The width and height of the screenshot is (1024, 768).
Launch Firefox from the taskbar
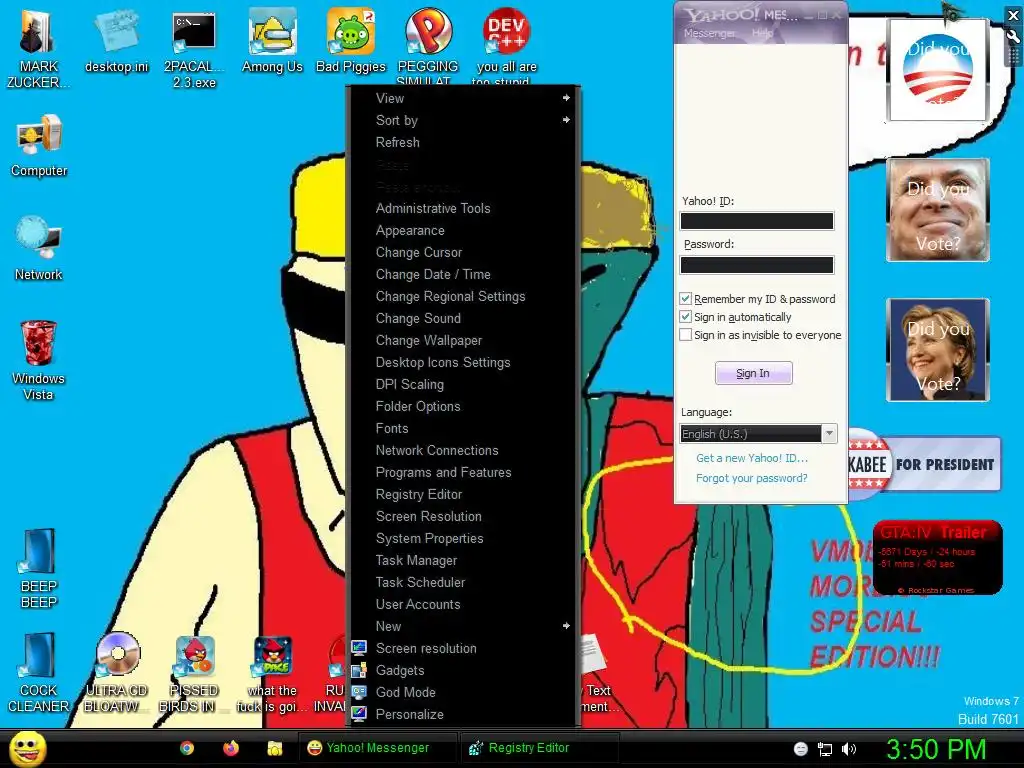[231, 748]
